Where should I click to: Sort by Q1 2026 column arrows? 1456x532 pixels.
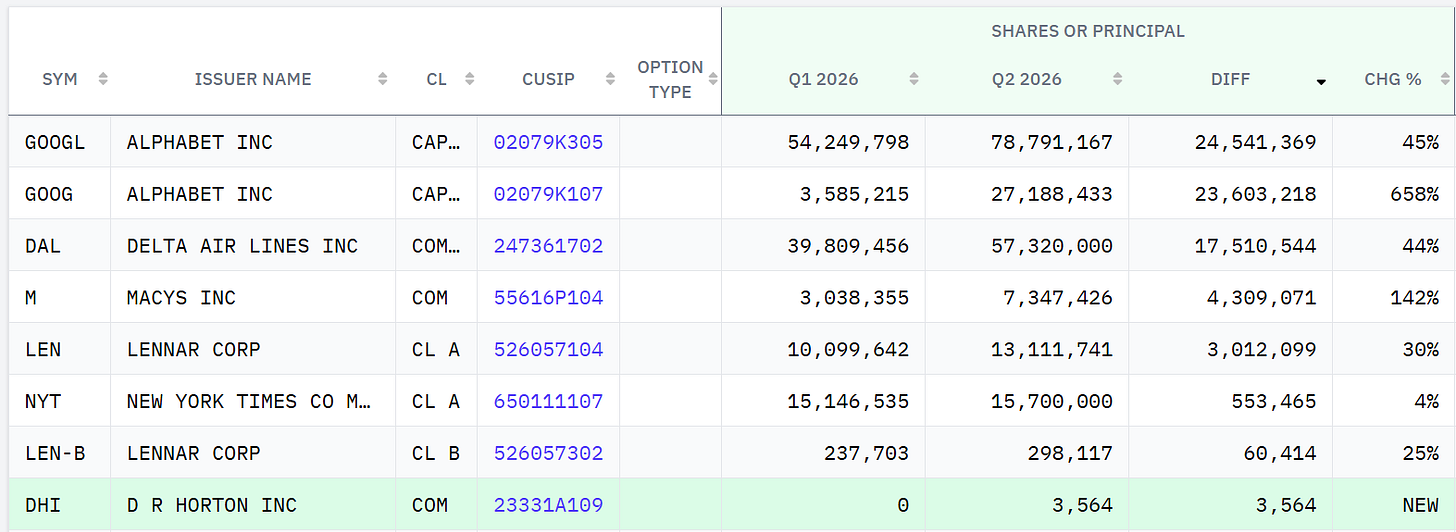(x=914, y=79)
